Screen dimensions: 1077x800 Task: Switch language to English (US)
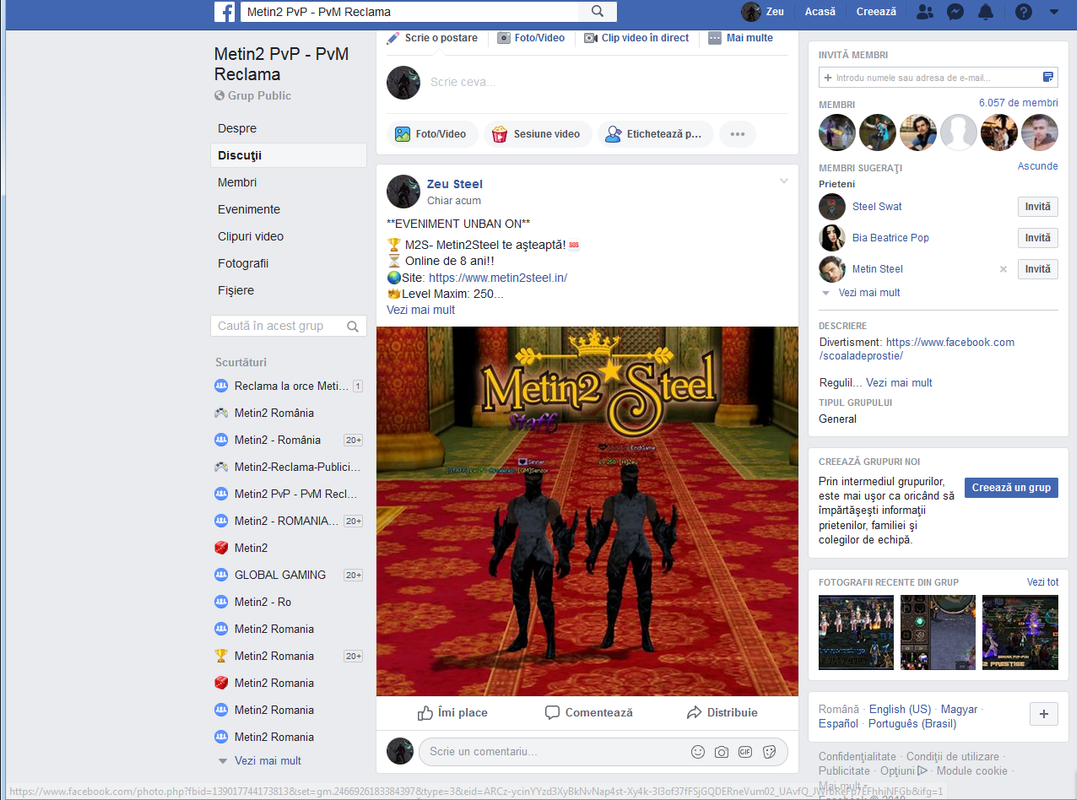(x=900, y=709)
